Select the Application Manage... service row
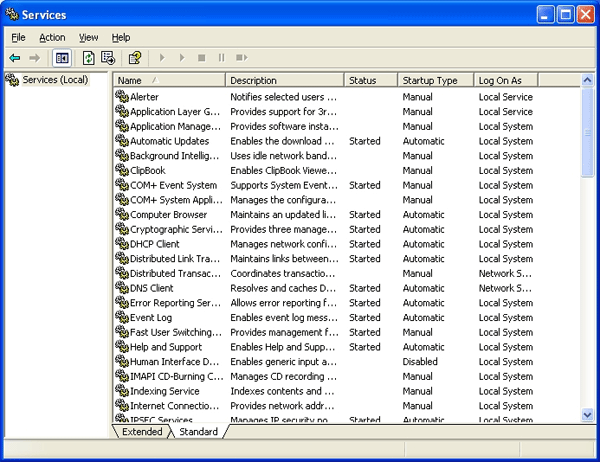 [346, 126]
